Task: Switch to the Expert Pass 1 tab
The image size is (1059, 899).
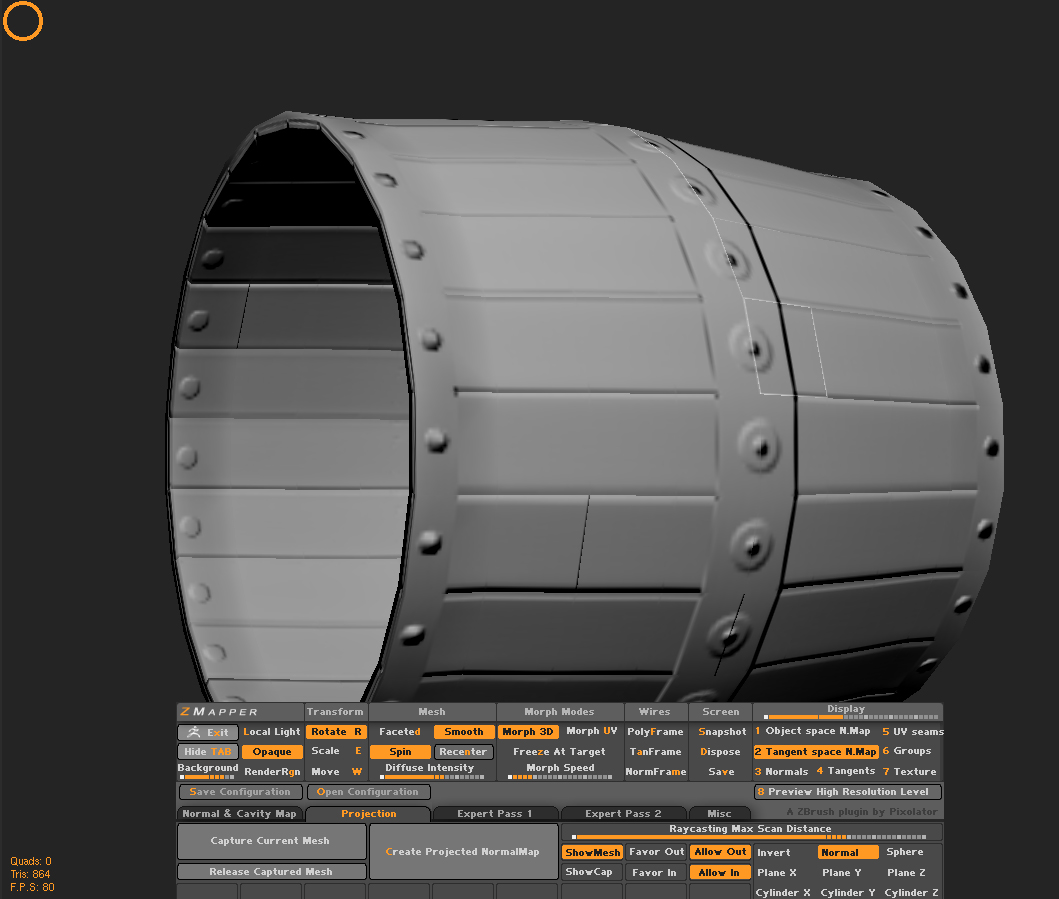Action: pos(495,813)
